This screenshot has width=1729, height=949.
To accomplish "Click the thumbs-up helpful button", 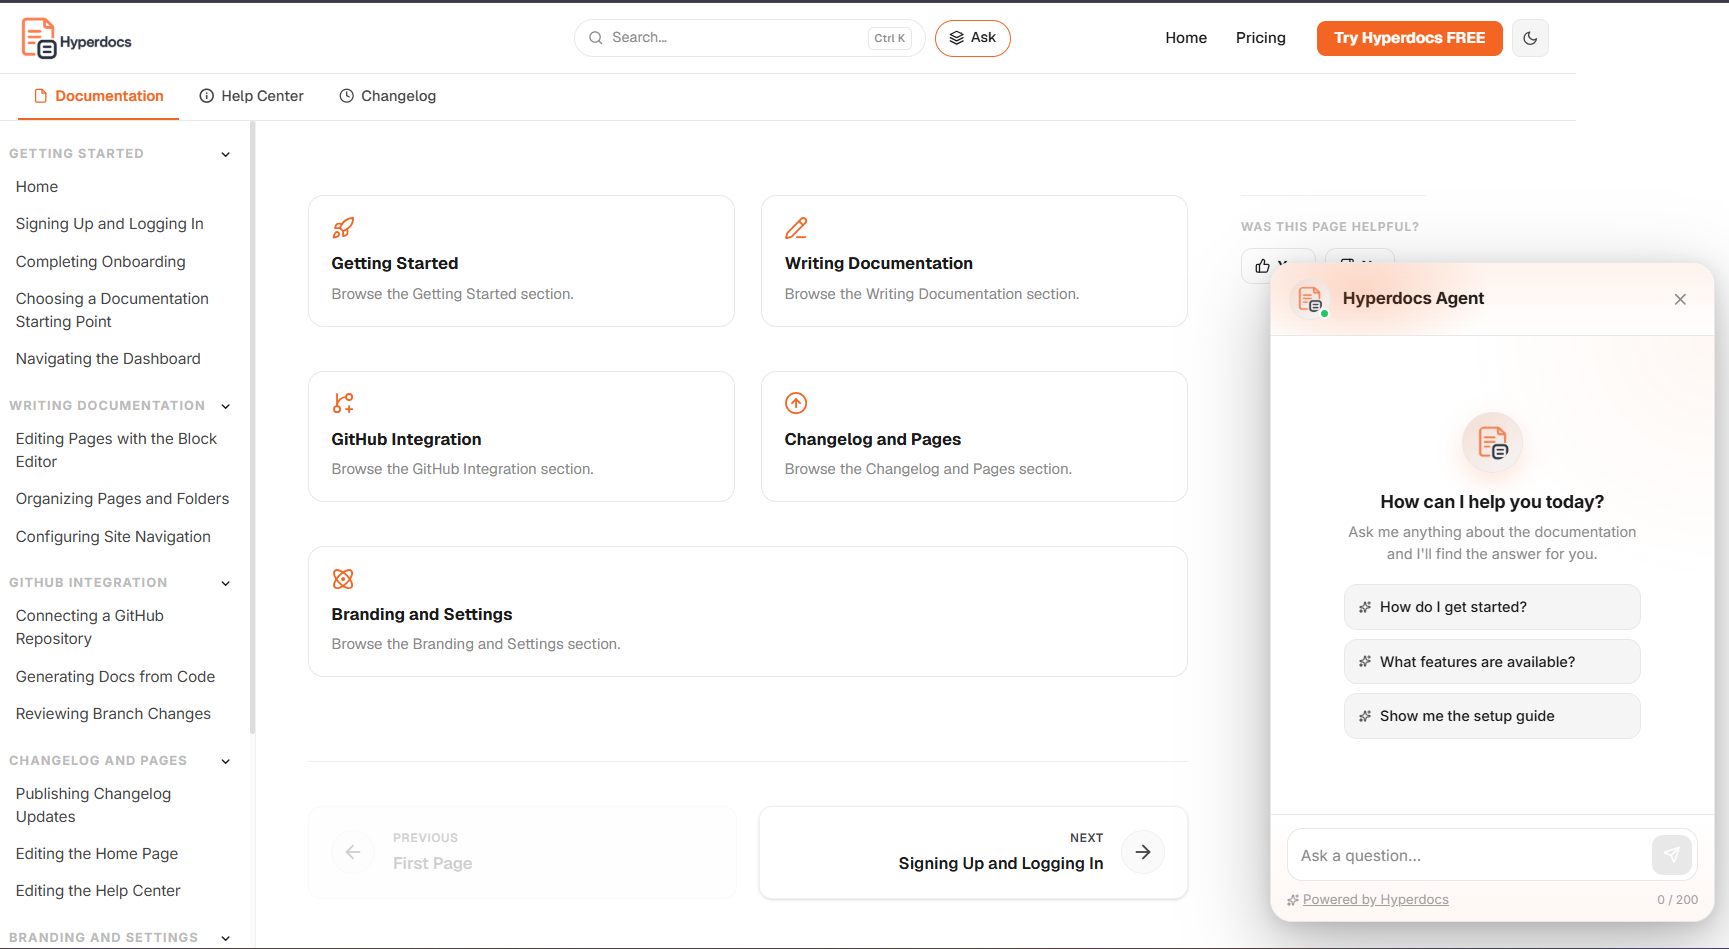I will [1263, 266].
